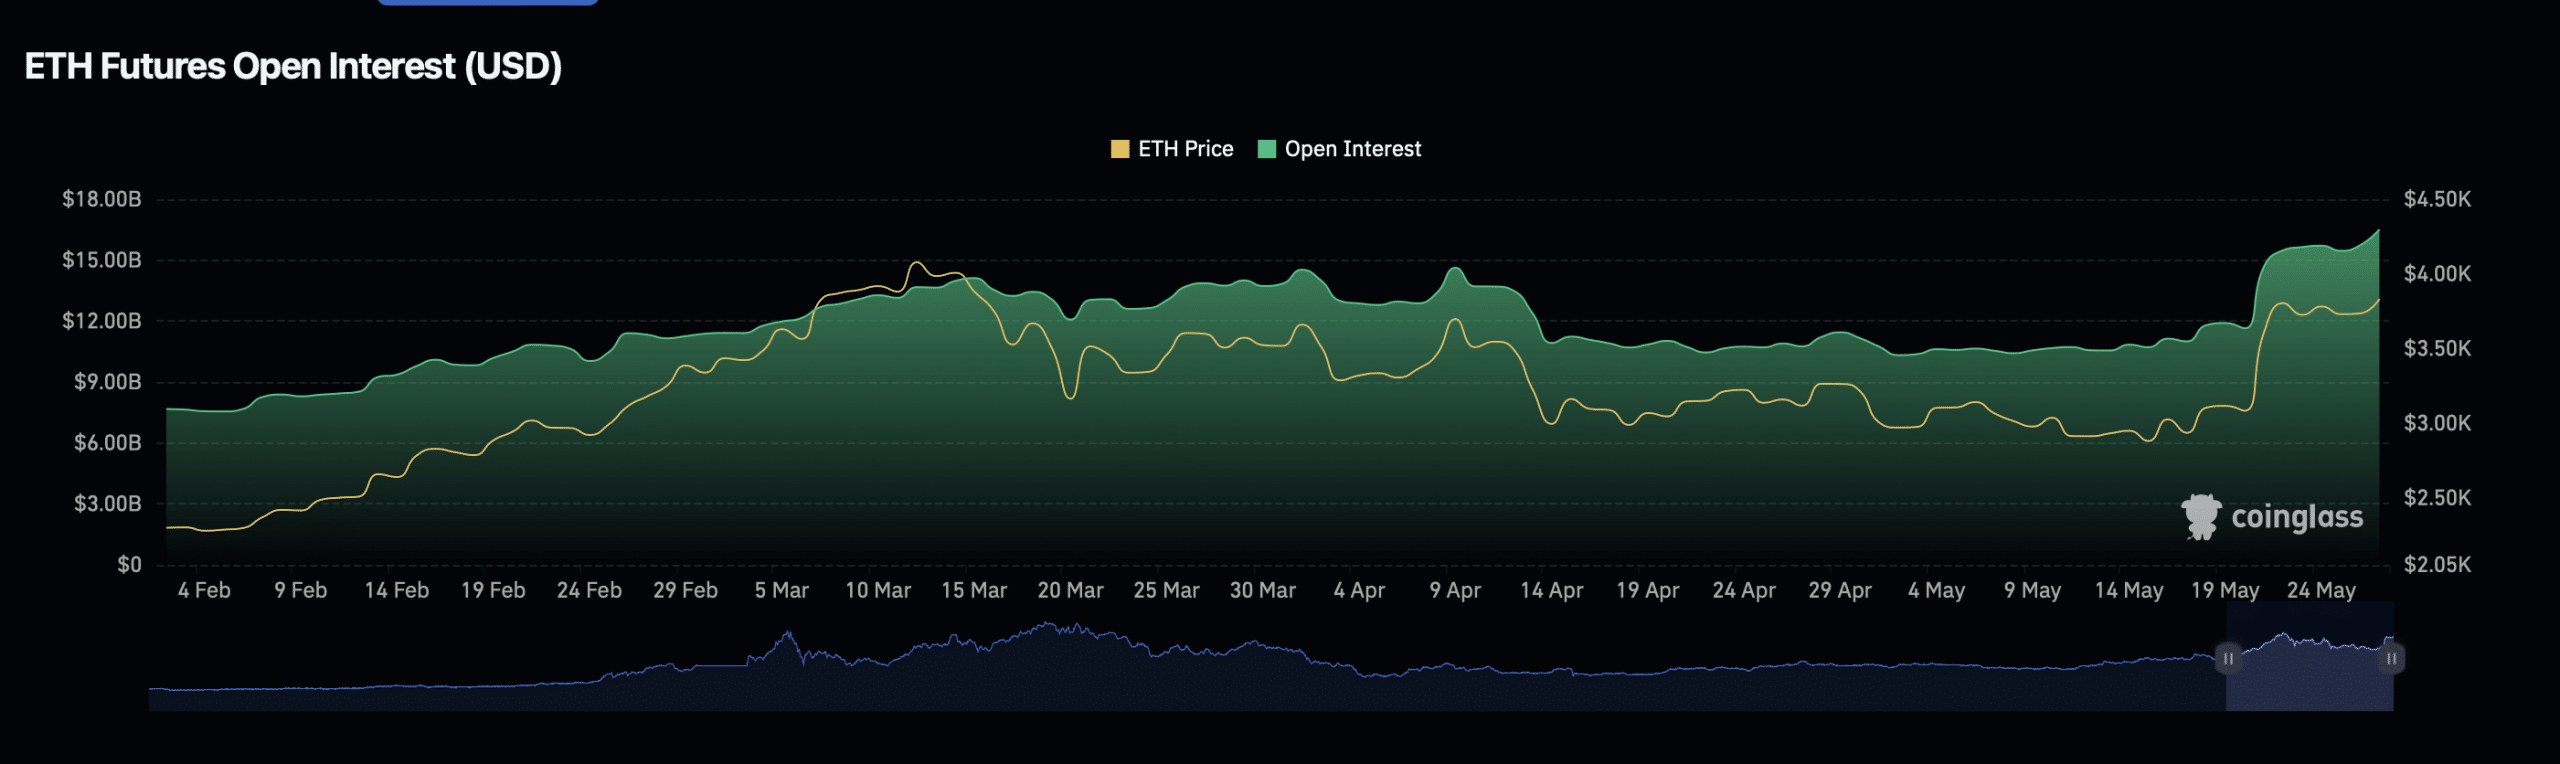Viewport: 2560px width, 764px height.
Task: Click the 14 Apr date axis label
Action: coord(1551,591)
